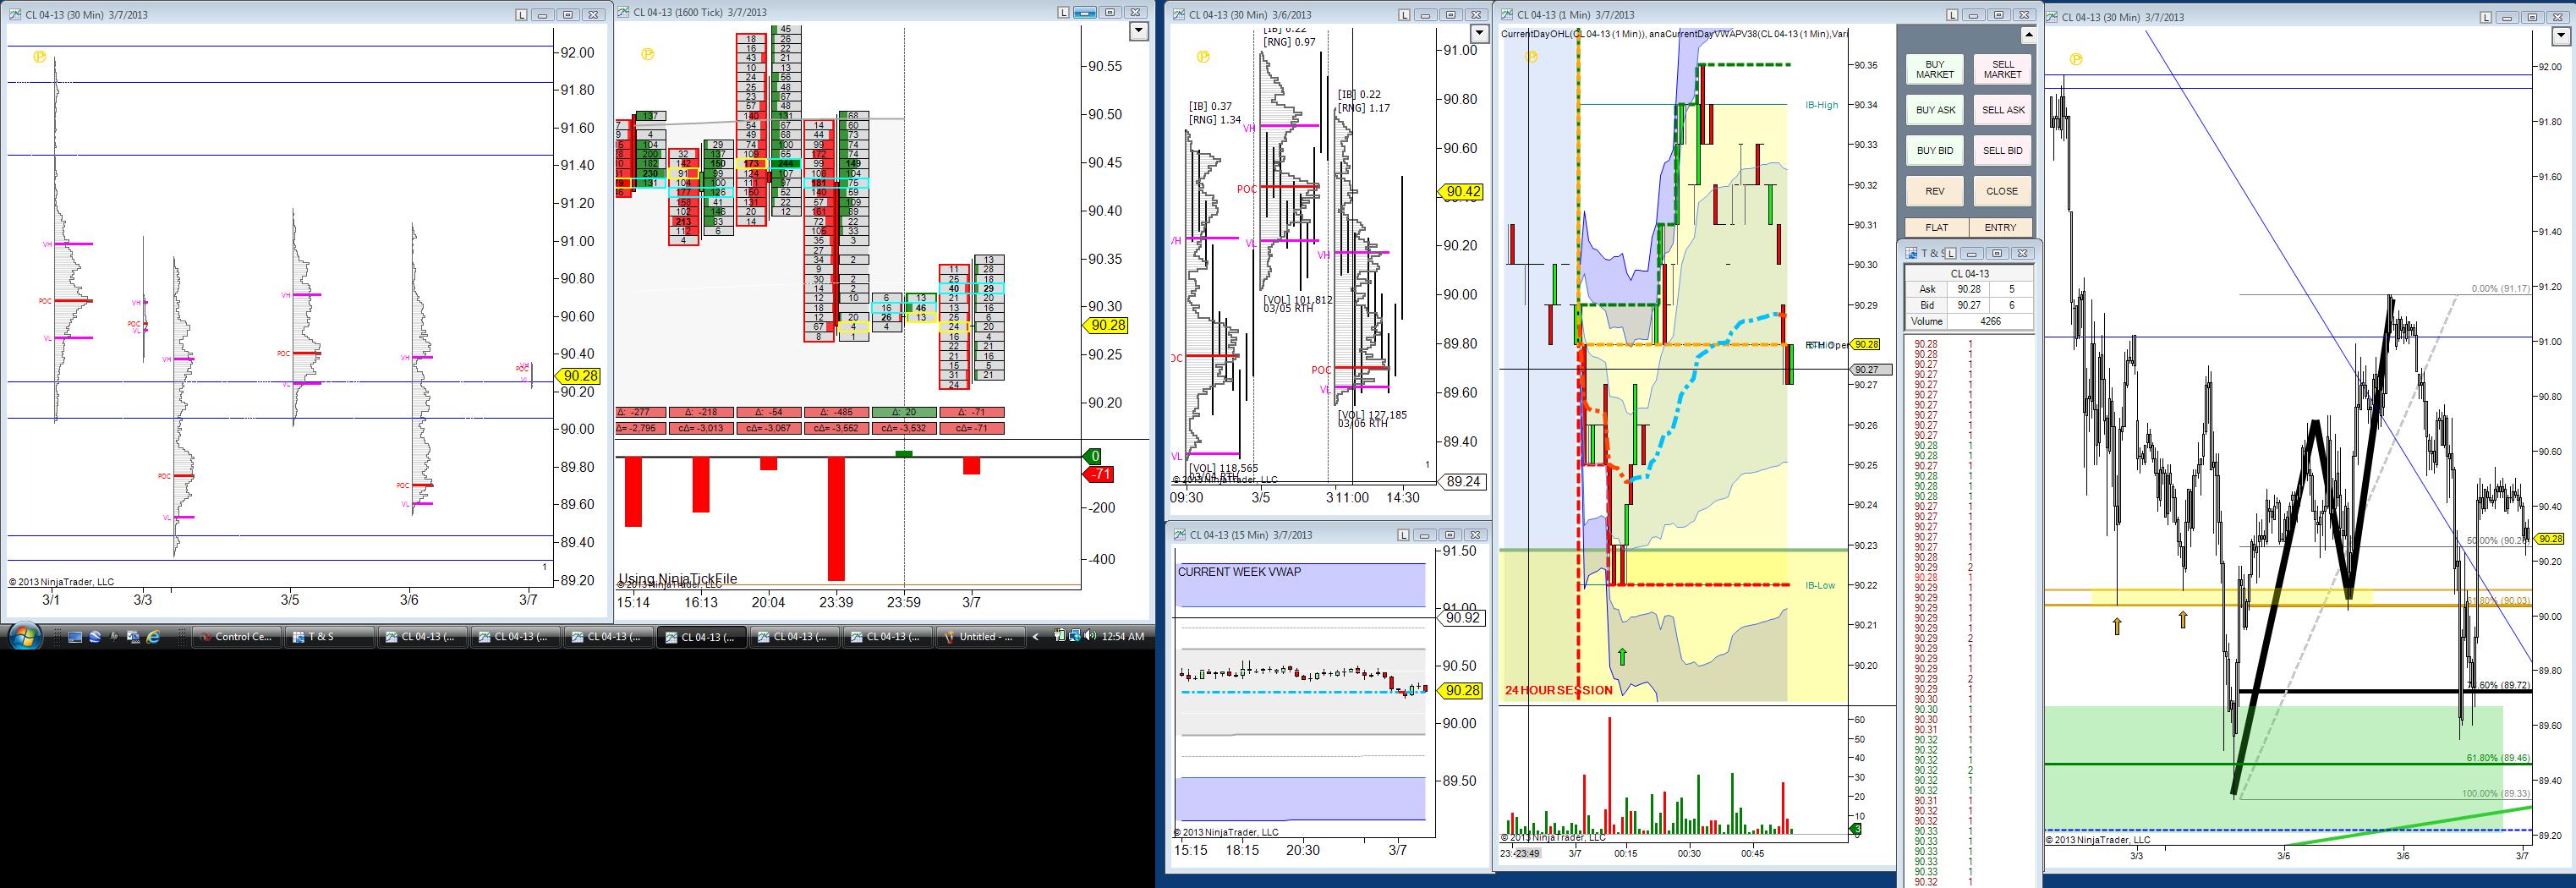This screenshot has width=2576, height=888.
Task: Click the chart icon in 1 Min window title
Action: pyautogui.click(x=1507, y=15)
